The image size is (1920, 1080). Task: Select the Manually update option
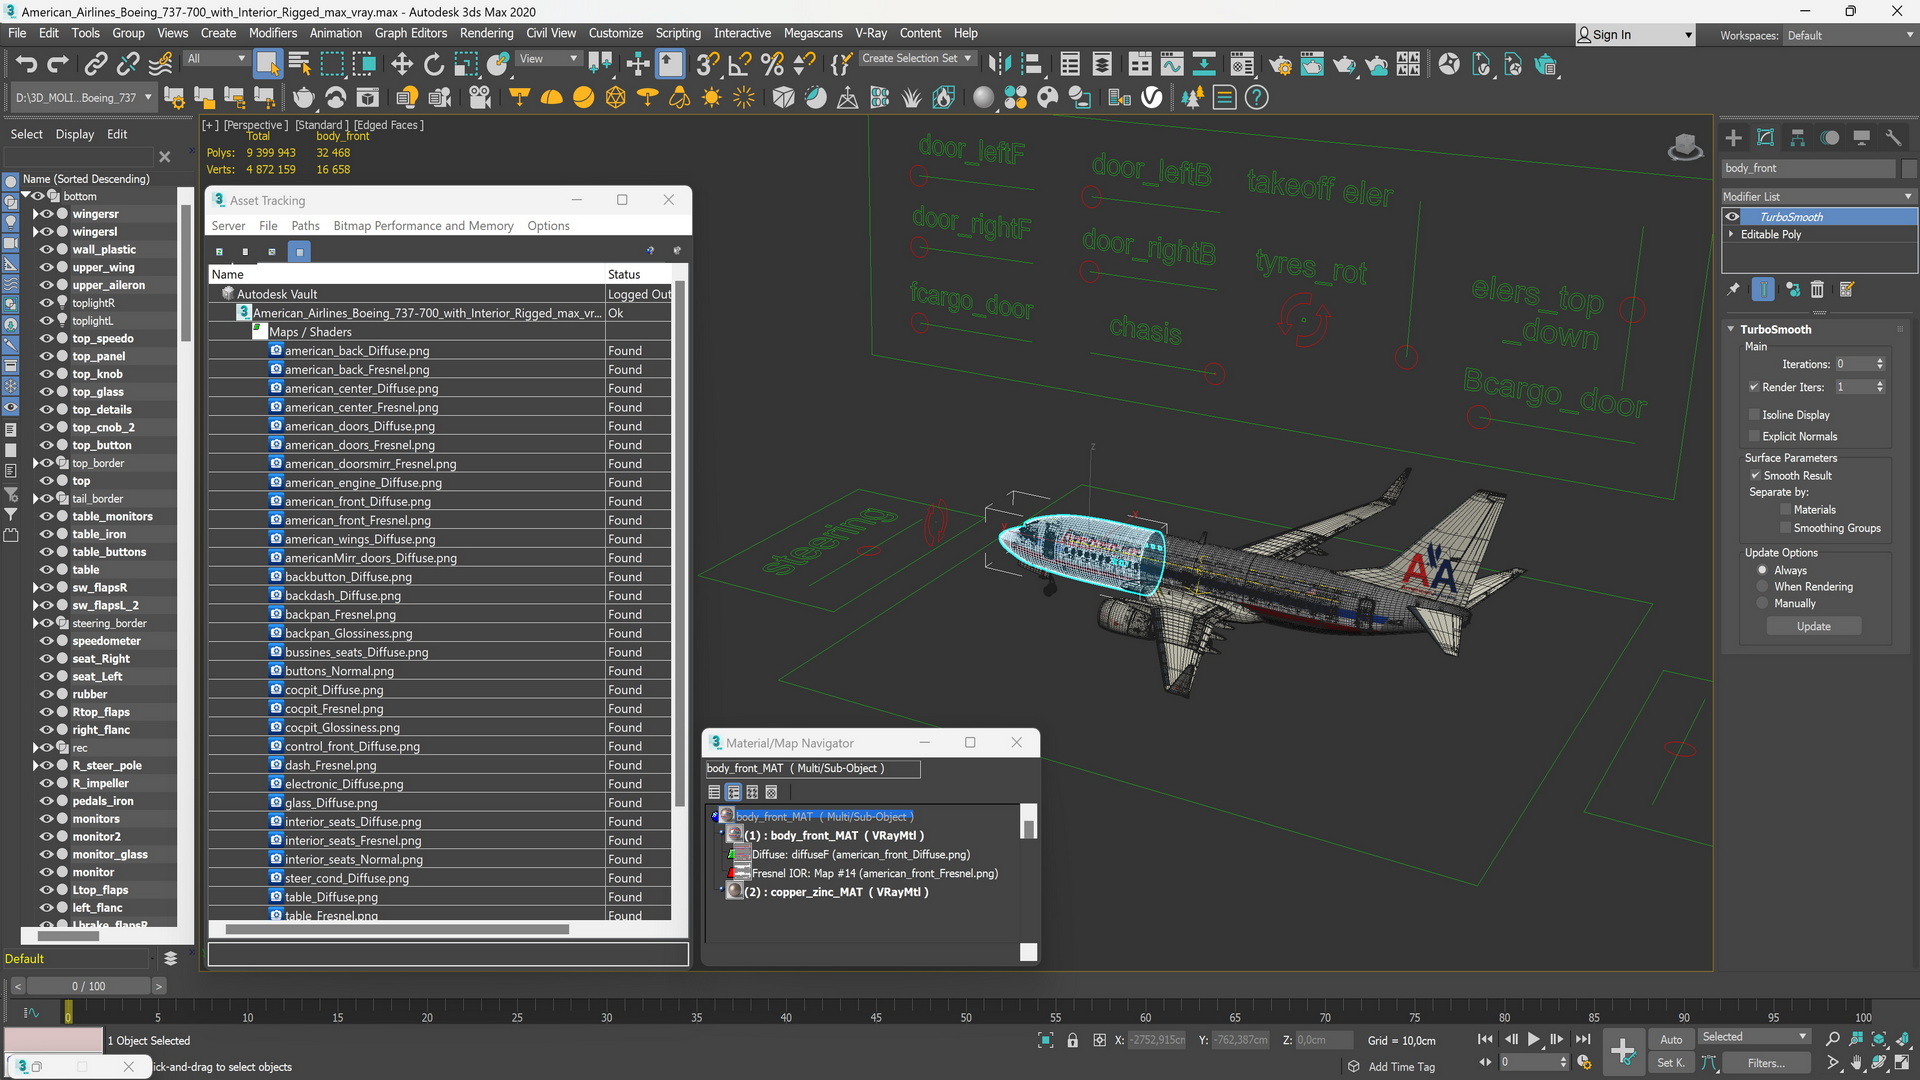tap(1763, 603)
